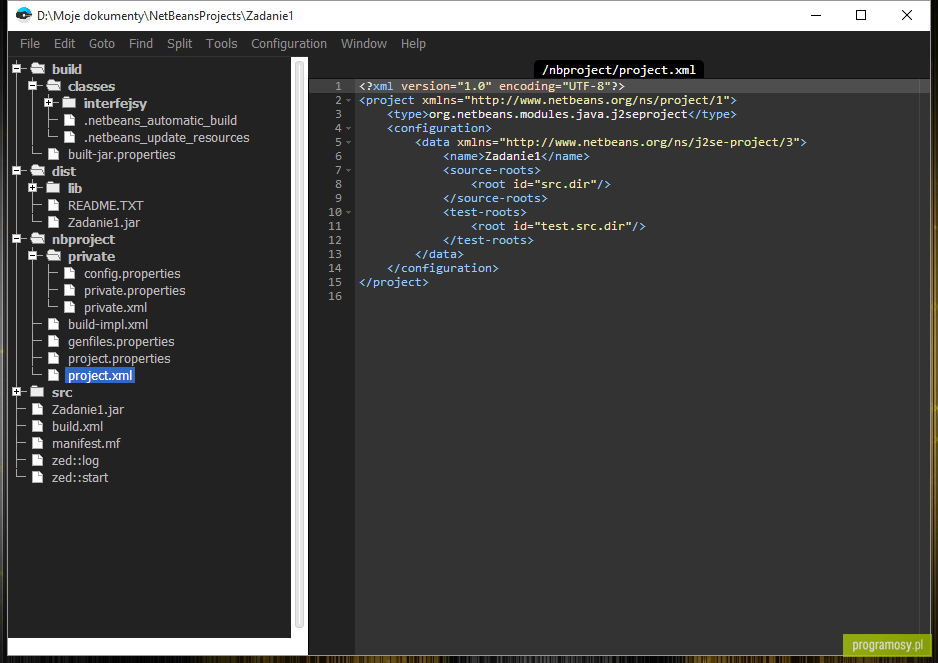Select project.xml in the file tree
Viewport: 938px width, 663px height.
point(100,375)
